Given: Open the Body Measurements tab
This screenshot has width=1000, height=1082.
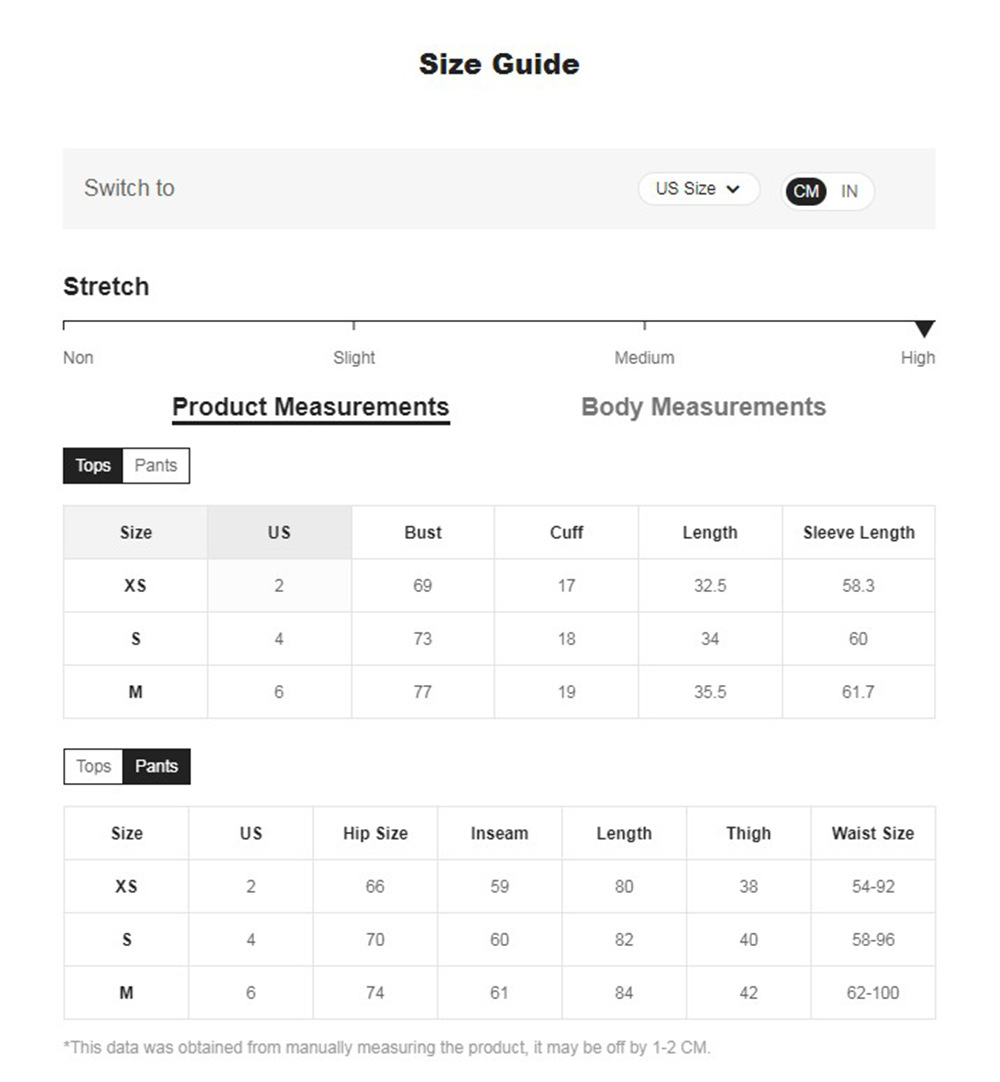Looking at the screenshot, I should click(x=703, y=407).
